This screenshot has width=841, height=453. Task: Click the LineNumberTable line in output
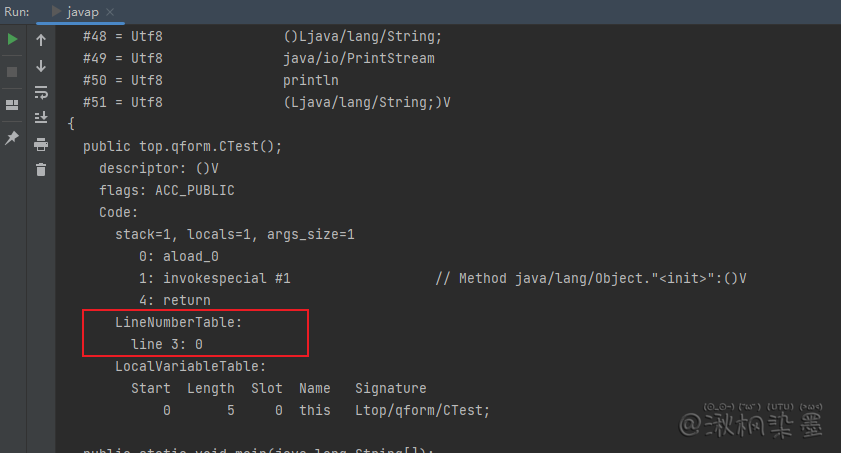coord(179,322)
